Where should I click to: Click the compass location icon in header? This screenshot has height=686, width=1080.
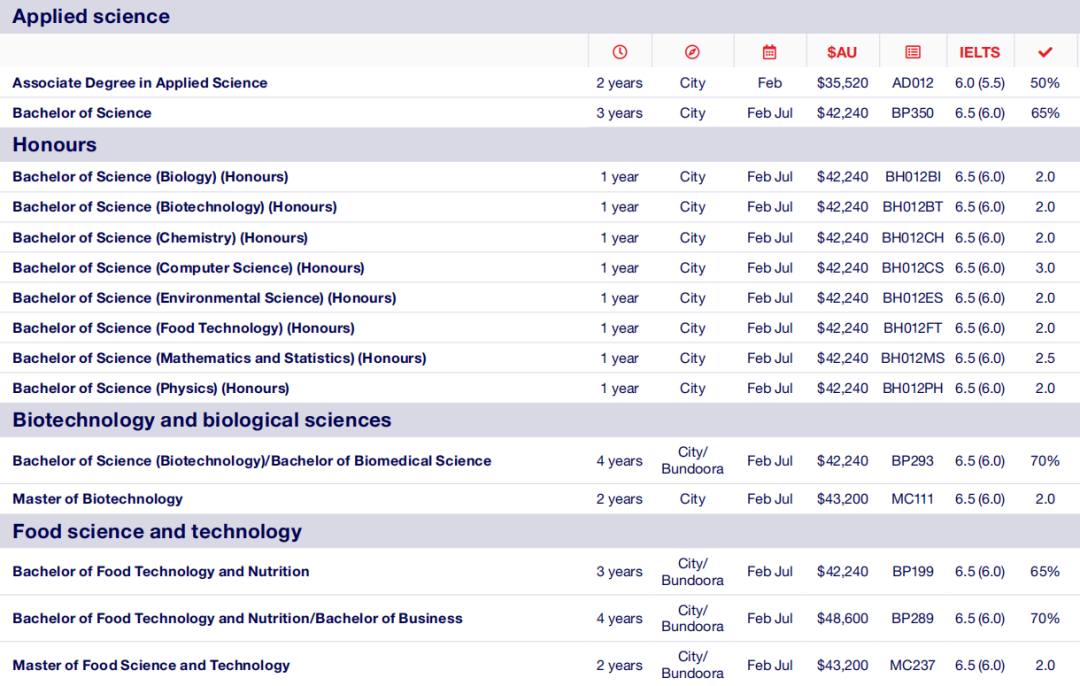click(692, 52)
